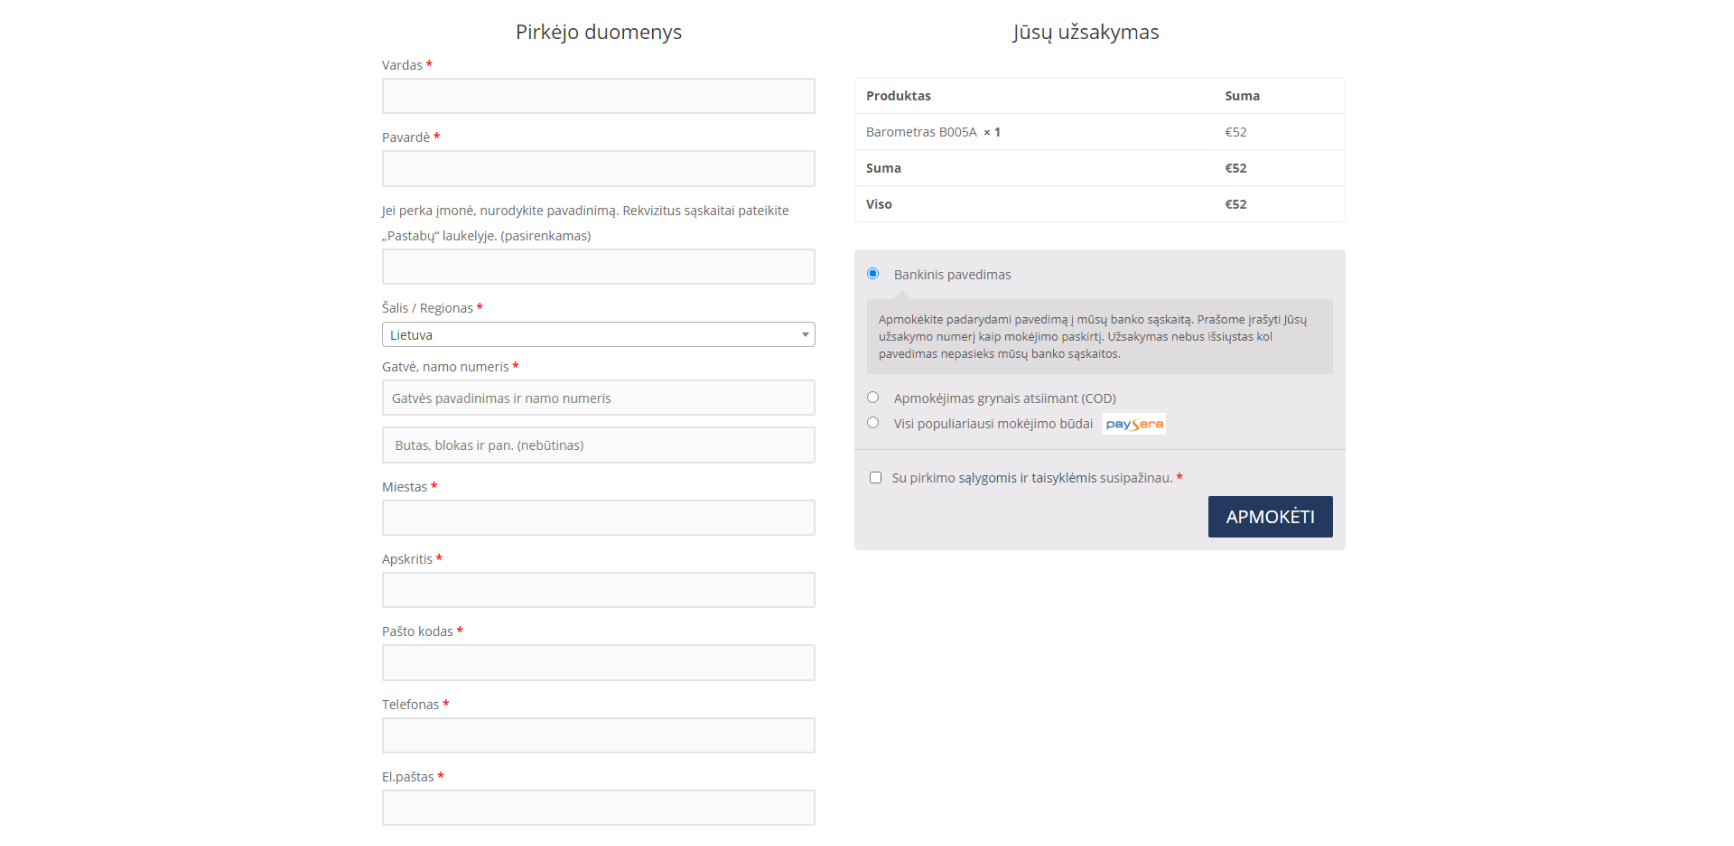Image resolution: width=1734 pixels, height=846 pixels.
Task: Click the company name optional field
Action: [x=598, y=267]
